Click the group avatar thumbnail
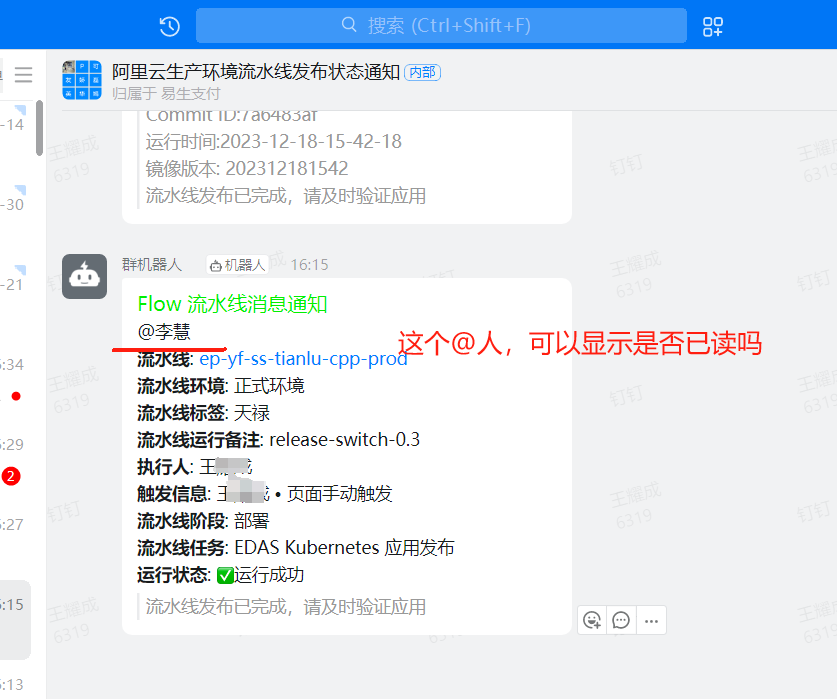This screenshot has width=837, height=699. tap(82, 80)
